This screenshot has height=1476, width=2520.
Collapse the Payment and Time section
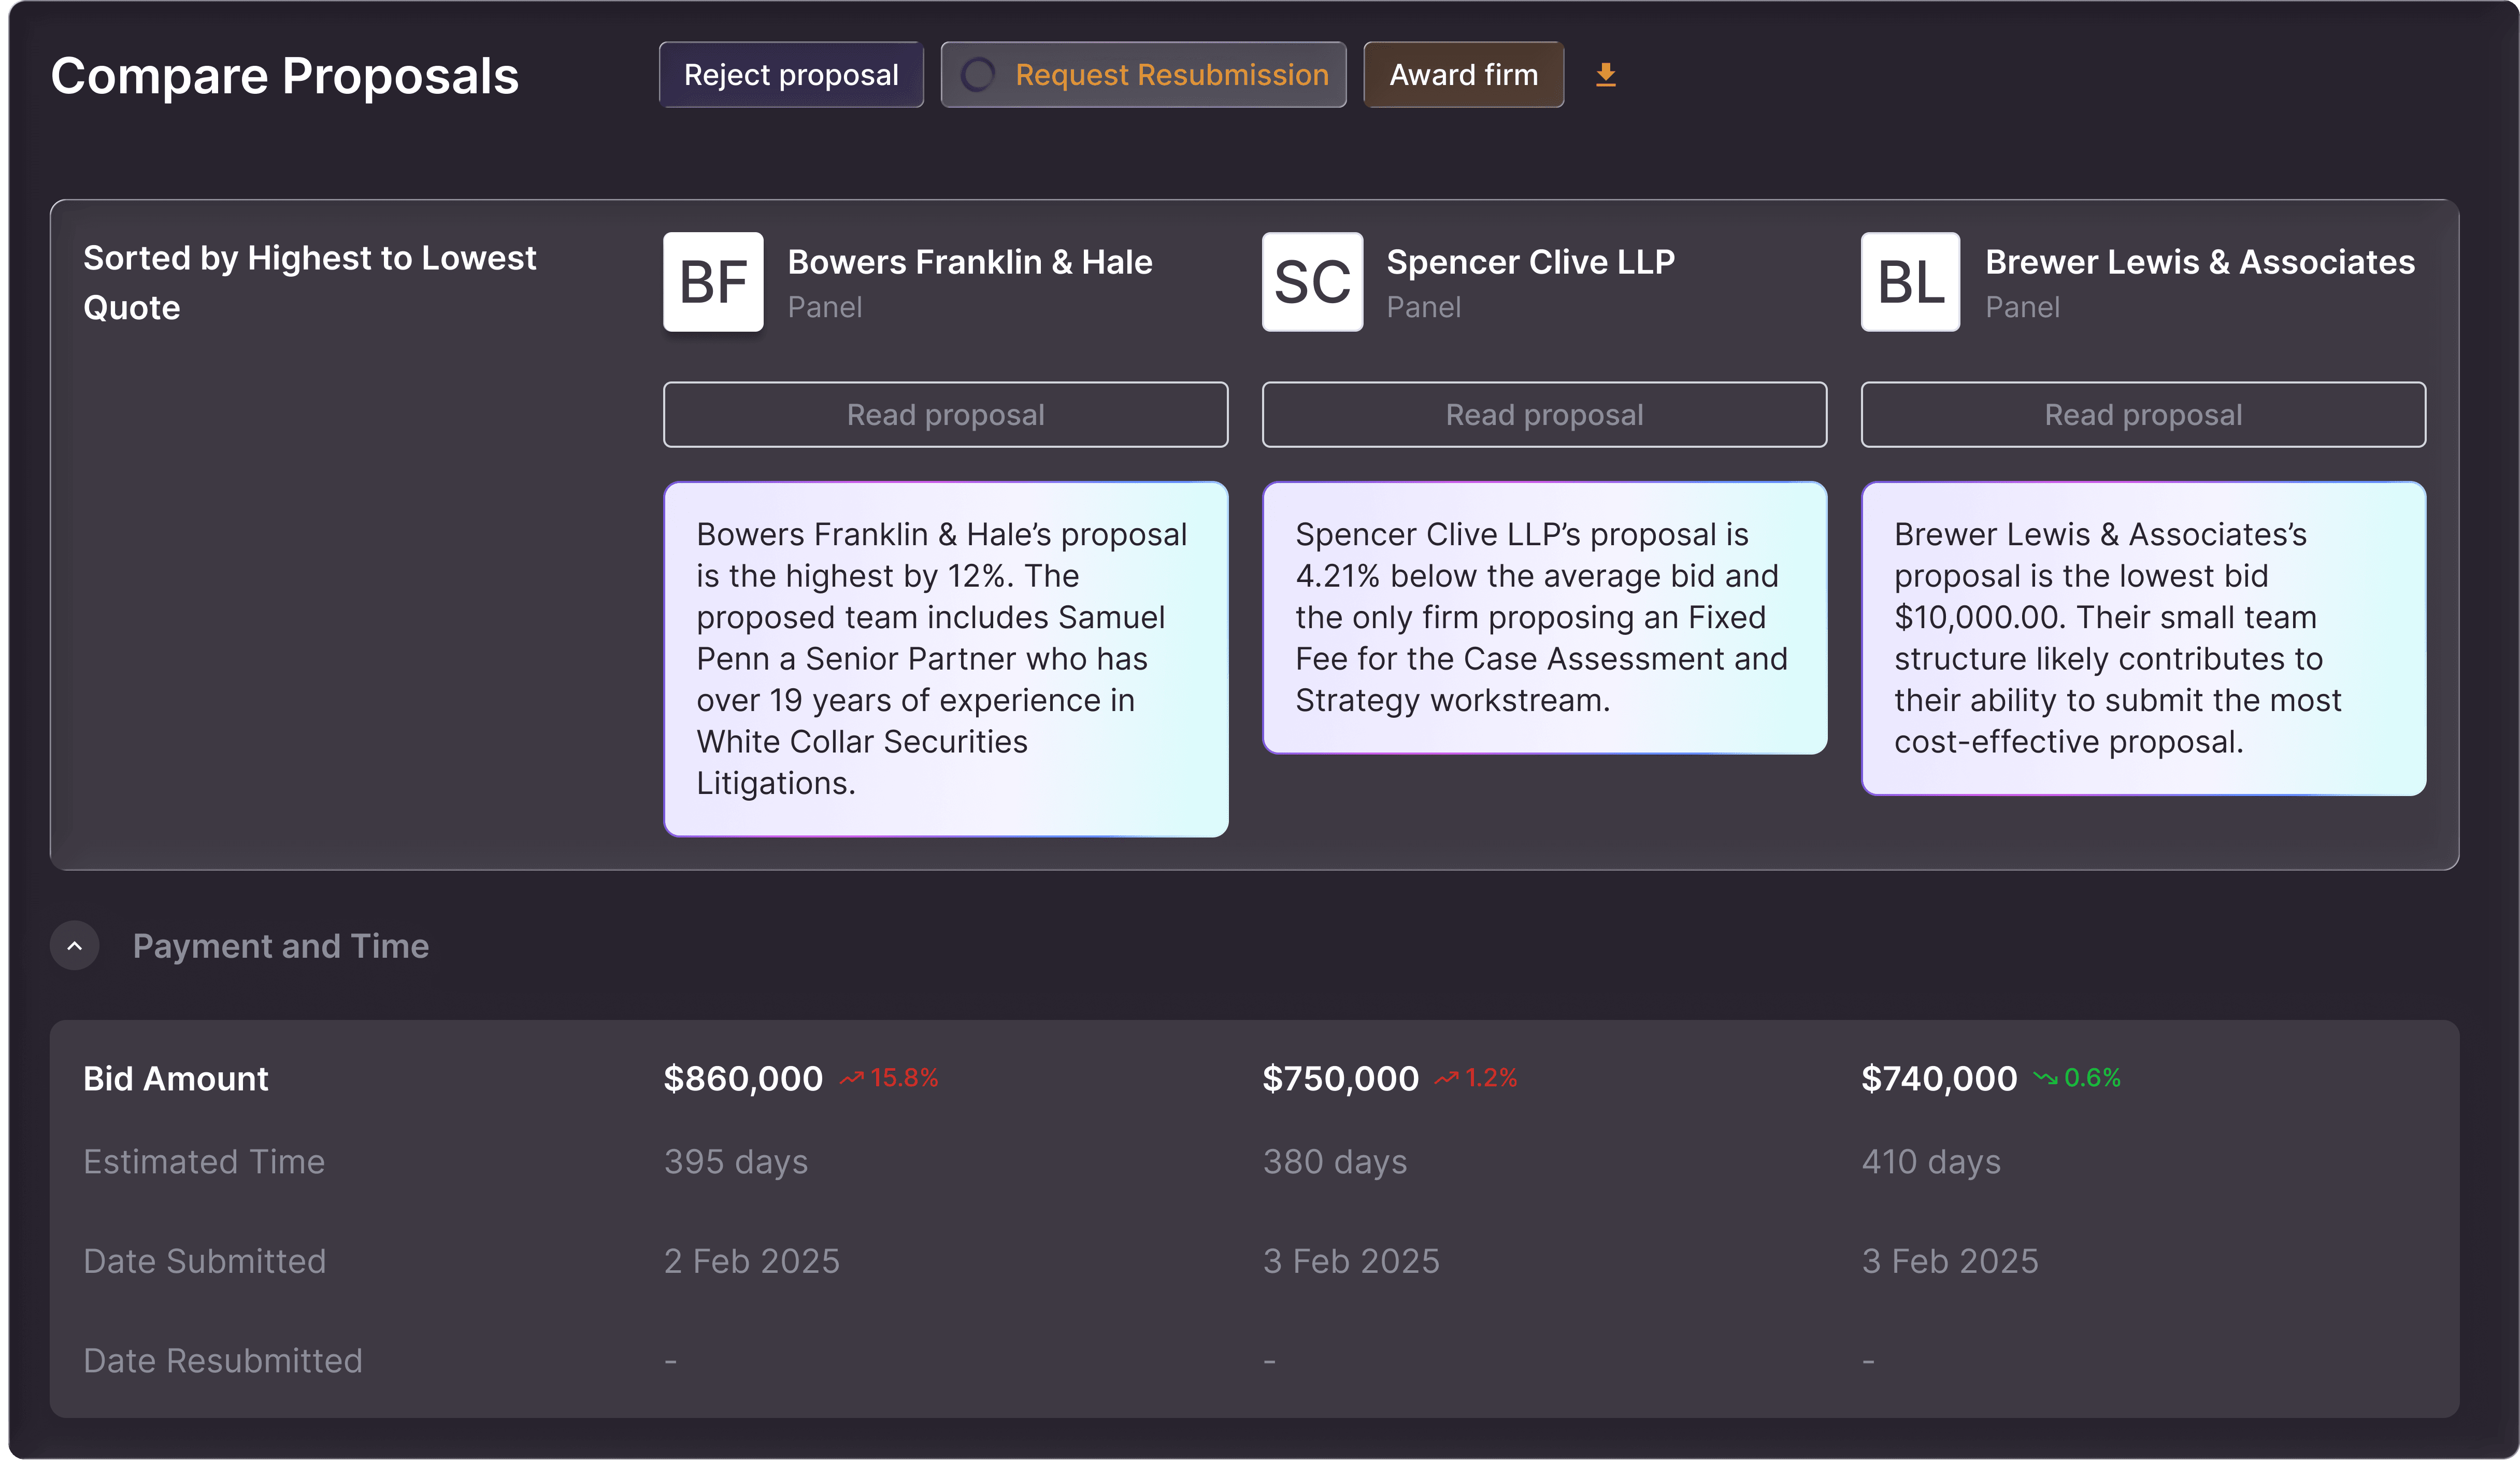[x=75, y=946]
